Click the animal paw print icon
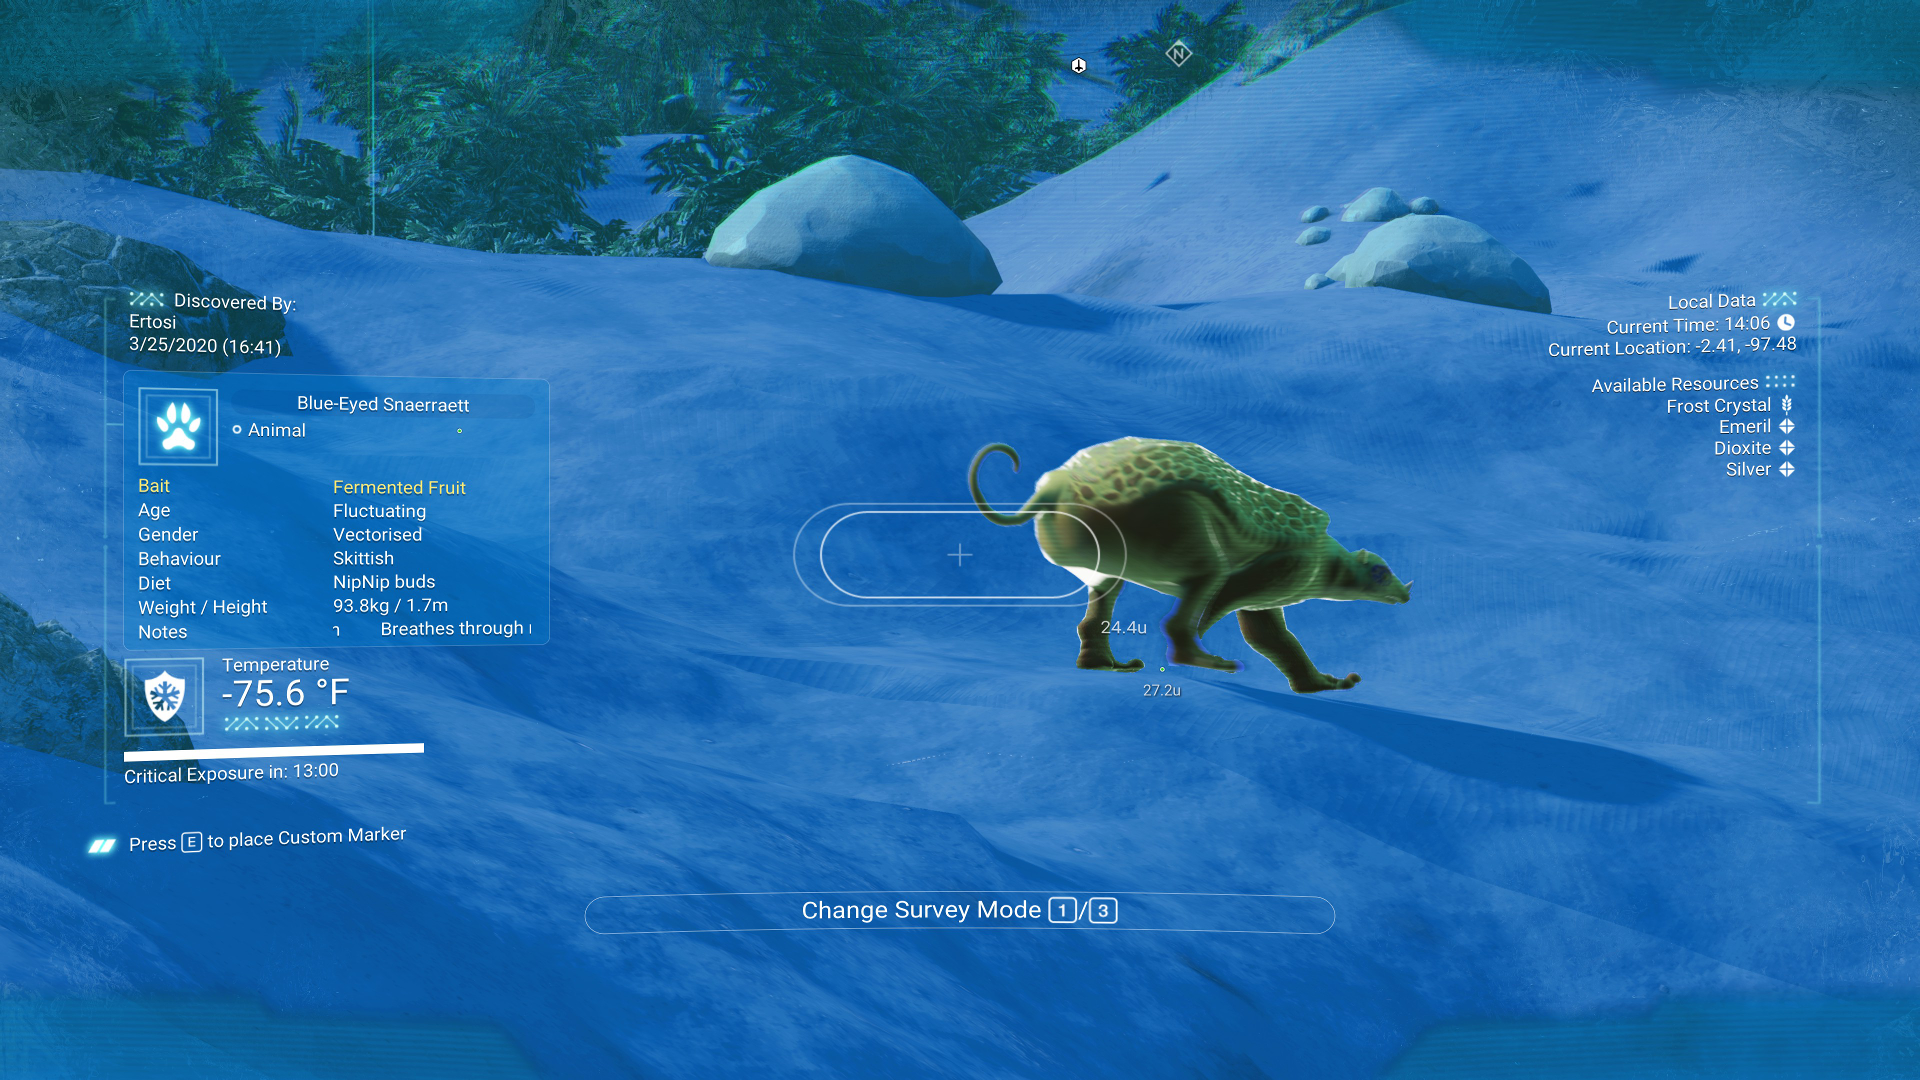The image size is (1920, 1080). (x=178, y=426)
